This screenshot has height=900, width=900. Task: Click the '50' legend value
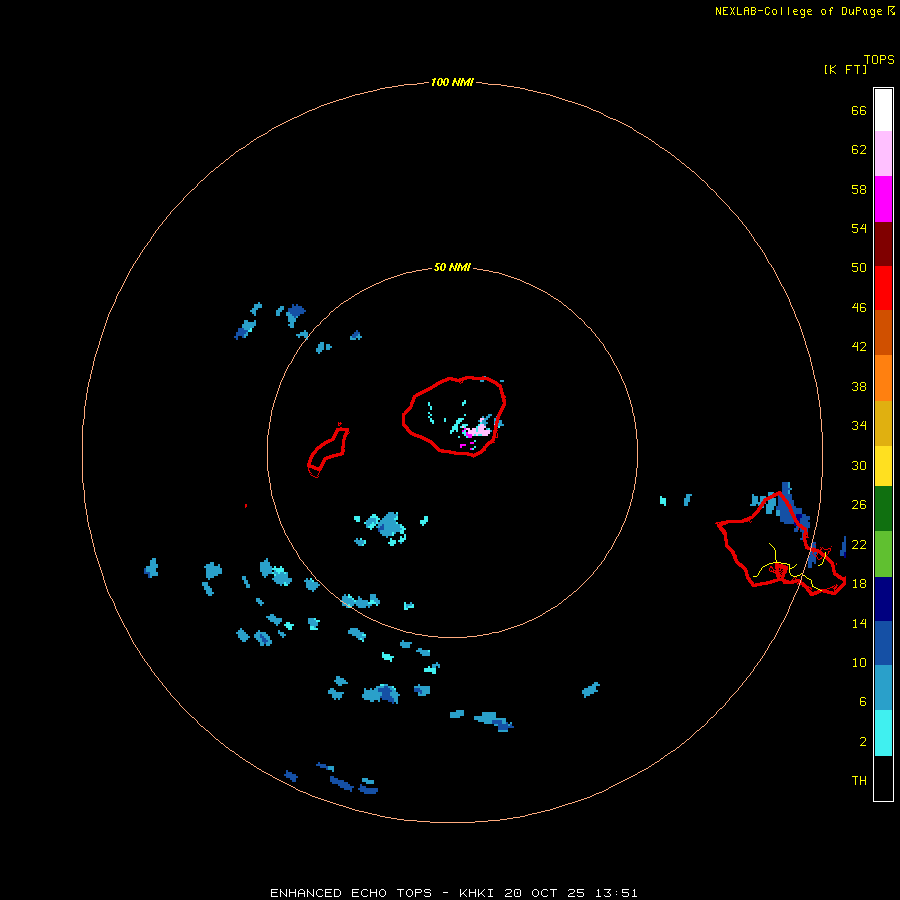tap(859, 268)
